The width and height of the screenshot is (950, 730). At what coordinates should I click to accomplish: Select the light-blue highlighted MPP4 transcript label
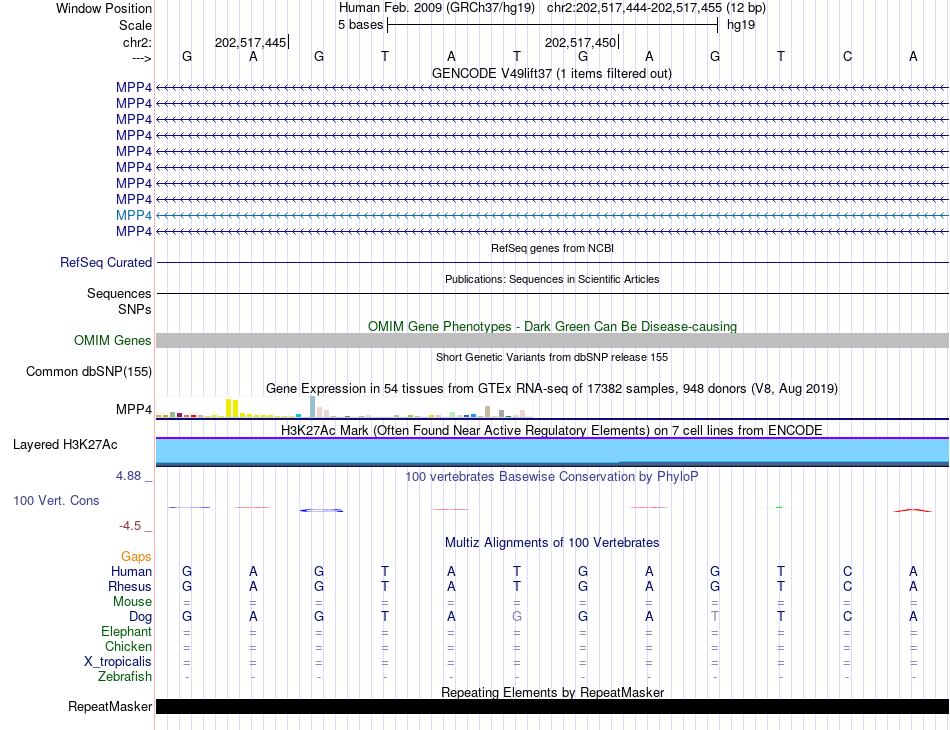pyautogui.click(x=134, y=215)
